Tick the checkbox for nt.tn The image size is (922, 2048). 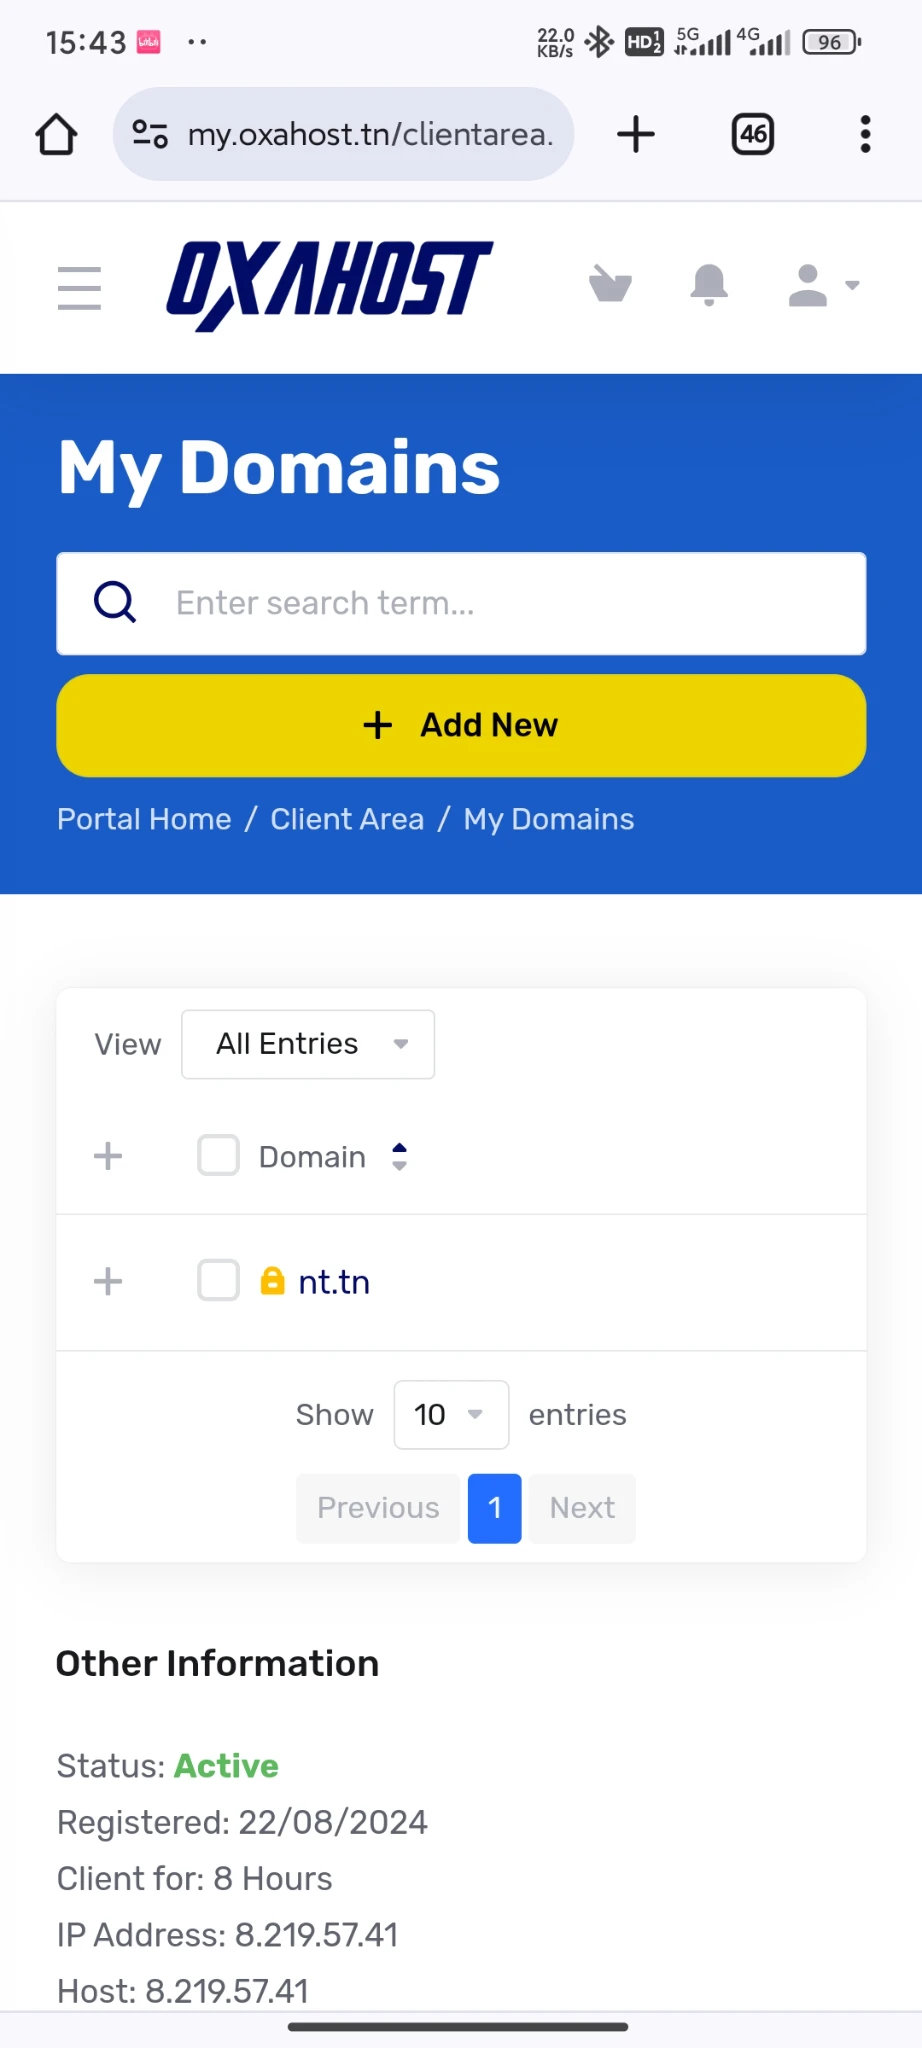218,1281
